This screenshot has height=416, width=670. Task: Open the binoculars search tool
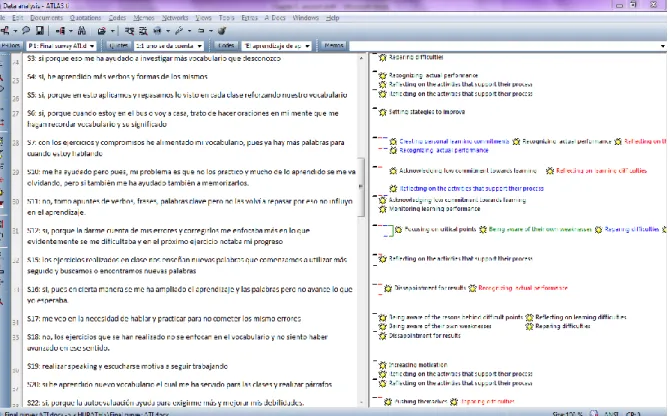pos(82,31)
